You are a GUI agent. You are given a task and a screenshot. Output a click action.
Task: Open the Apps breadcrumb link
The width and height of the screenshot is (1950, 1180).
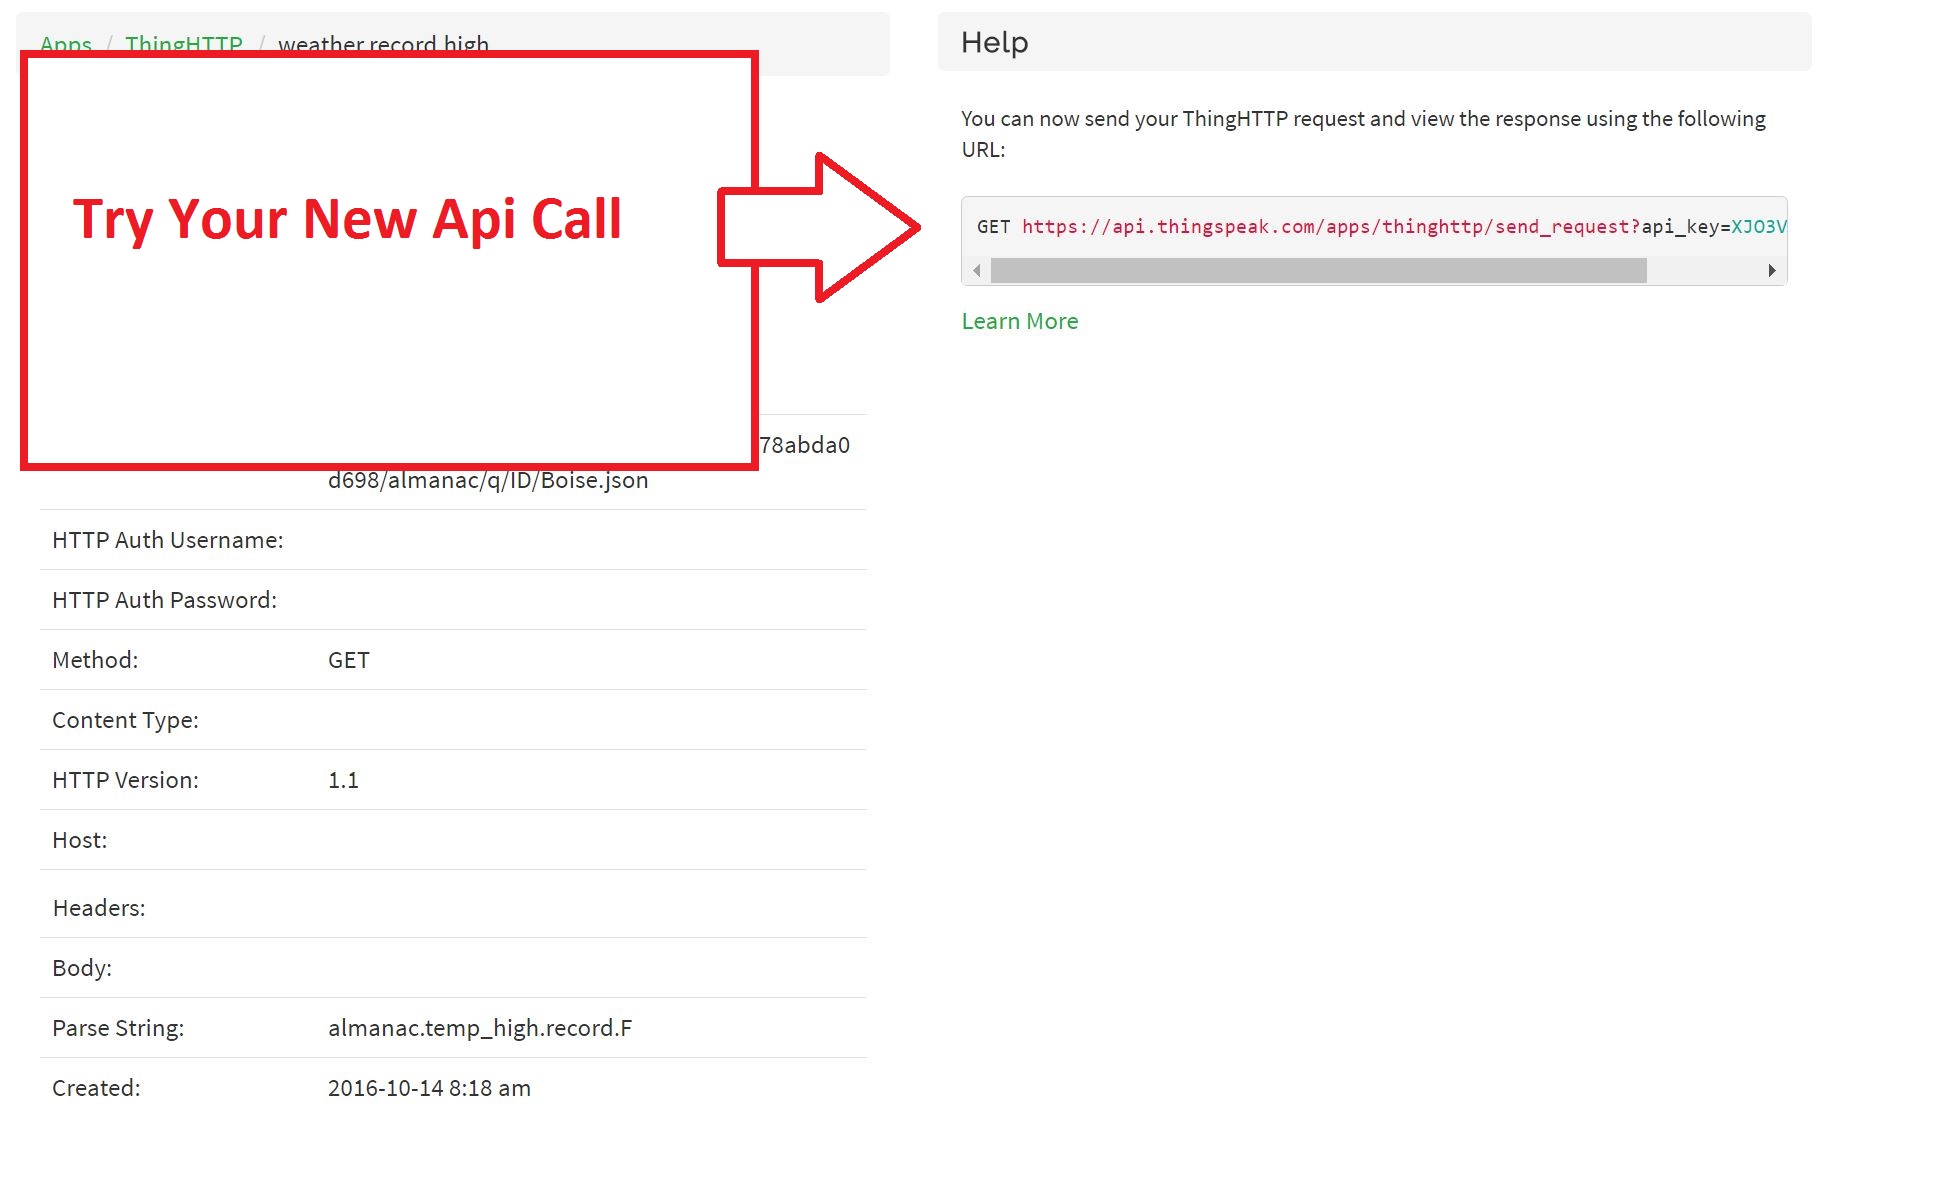point(65,43)
